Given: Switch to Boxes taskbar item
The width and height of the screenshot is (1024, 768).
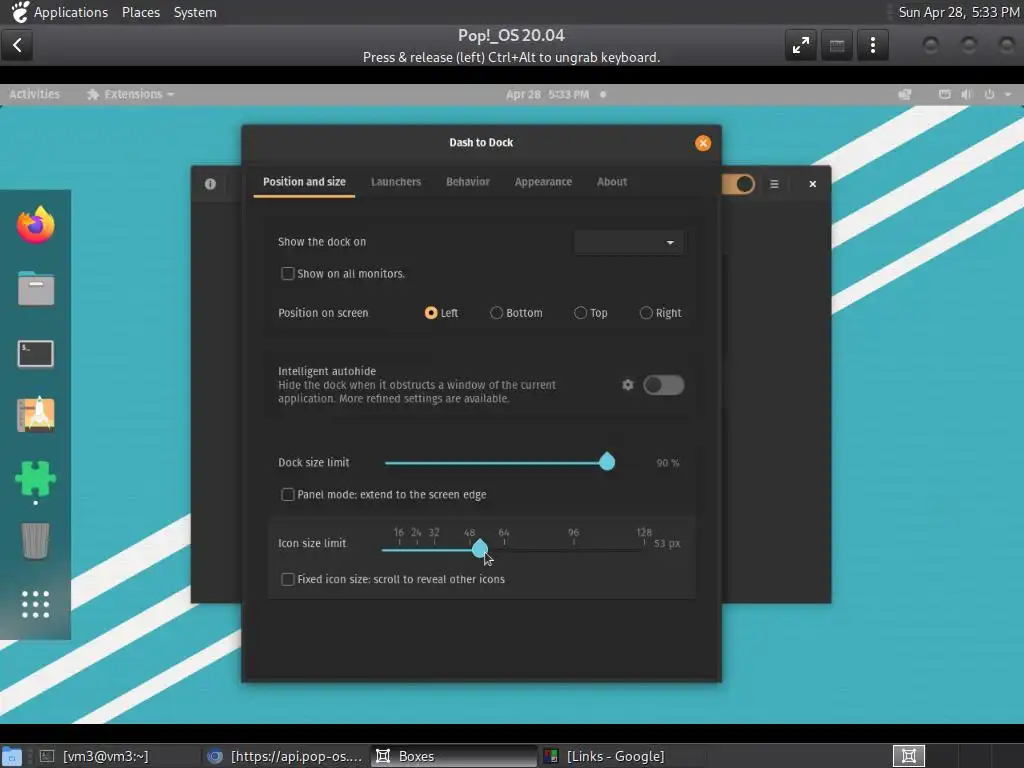Looking at the screenshot, I should (454, 756).
